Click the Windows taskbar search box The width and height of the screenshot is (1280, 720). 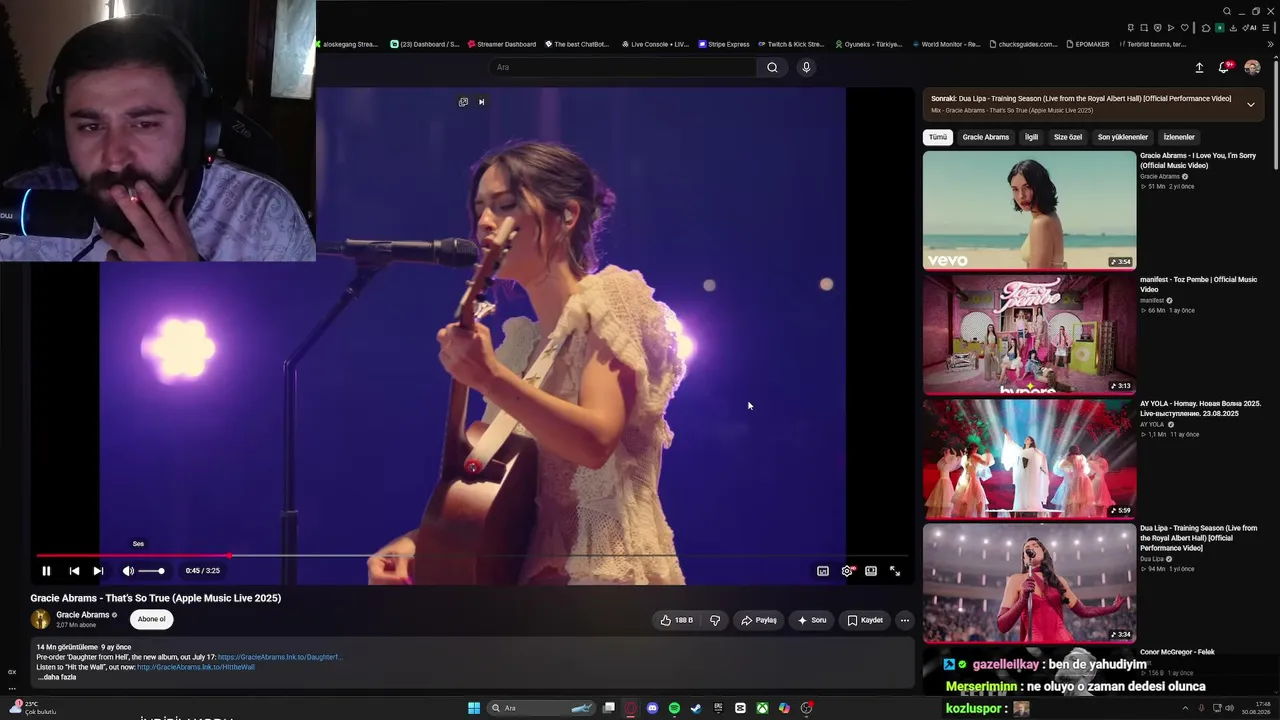click(x=541, y=708)
